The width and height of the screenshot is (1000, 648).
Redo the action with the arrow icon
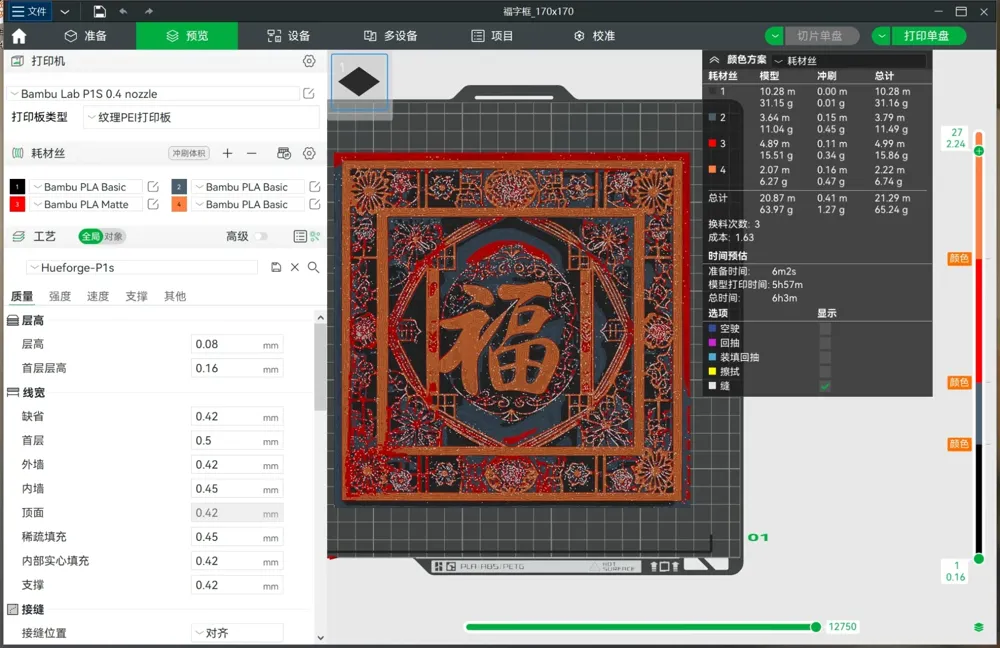click(149, 11)
